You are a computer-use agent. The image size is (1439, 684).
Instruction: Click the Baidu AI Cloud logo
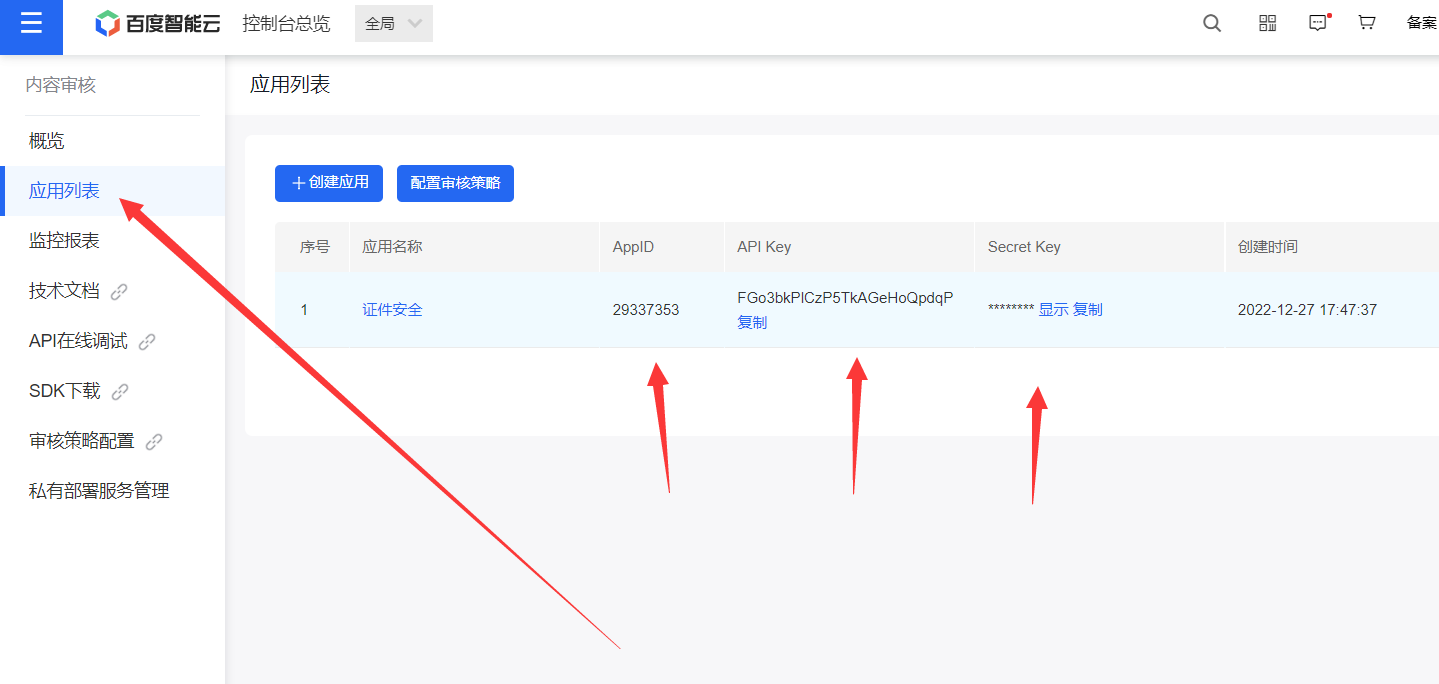pyautogui.click(x=157, y=24)
